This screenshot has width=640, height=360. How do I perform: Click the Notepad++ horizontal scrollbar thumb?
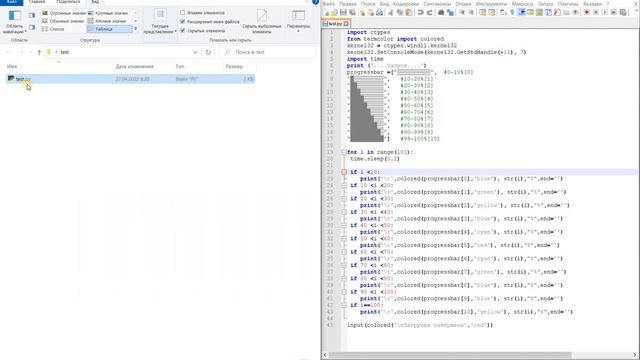[450, 355]
